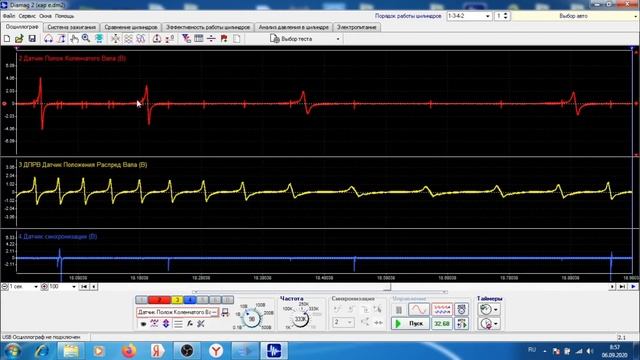Click the frequency dial showing 333K
This screenshot has width=640, height=360.
[300, 319]
